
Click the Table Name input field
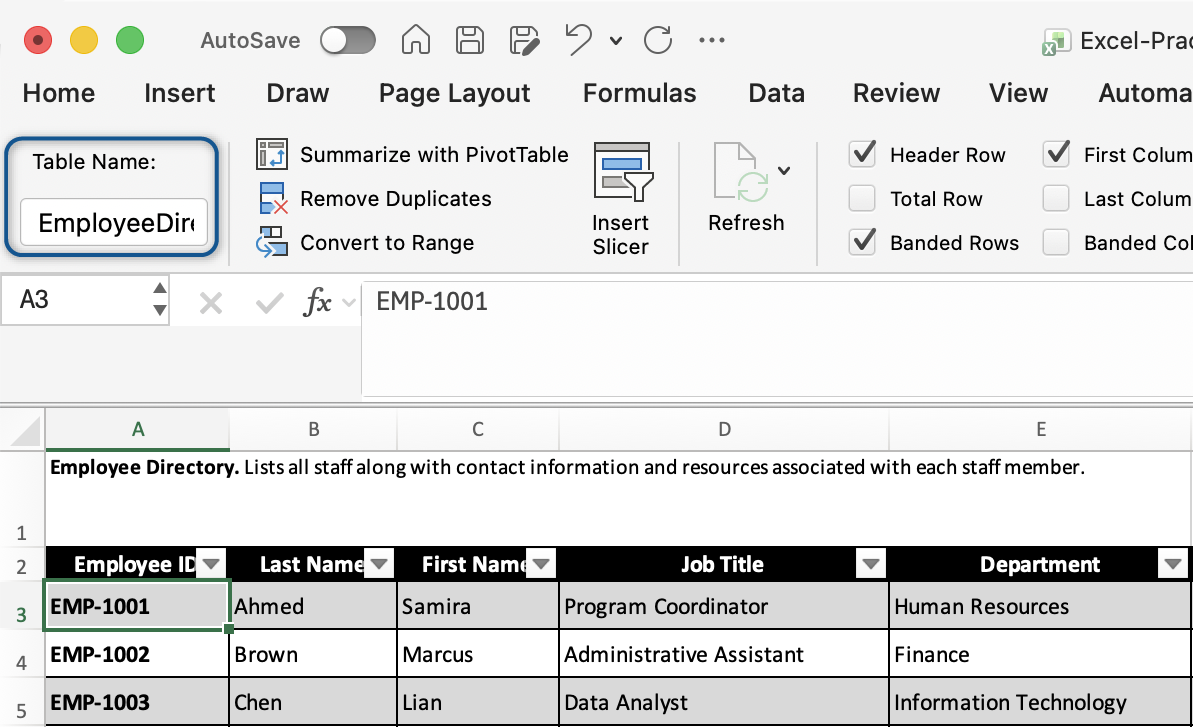[x=114, y=222]
